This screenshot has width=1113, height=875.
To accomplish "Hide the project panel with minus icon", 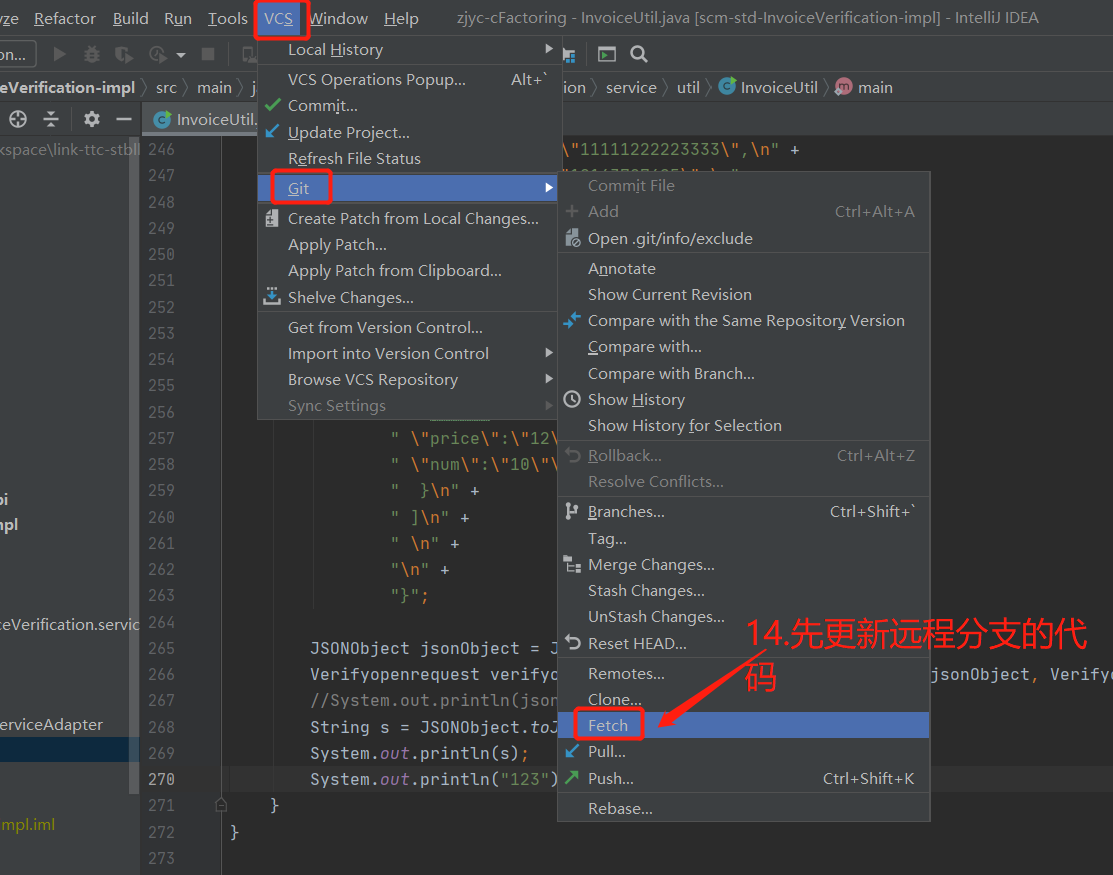I will pos(124,119).
